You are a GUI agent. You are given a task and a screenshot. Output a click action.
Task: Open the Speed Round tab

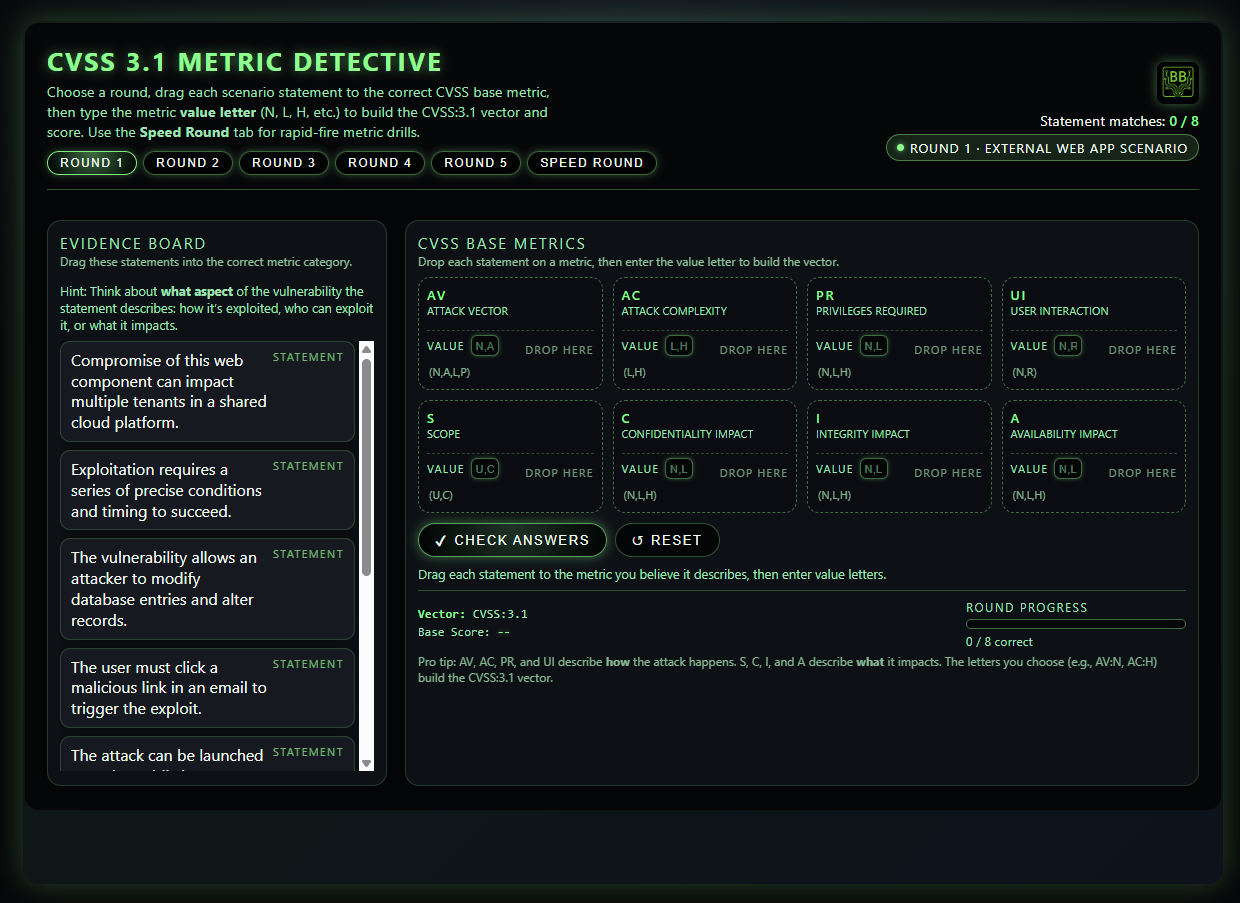pos(591,163)
